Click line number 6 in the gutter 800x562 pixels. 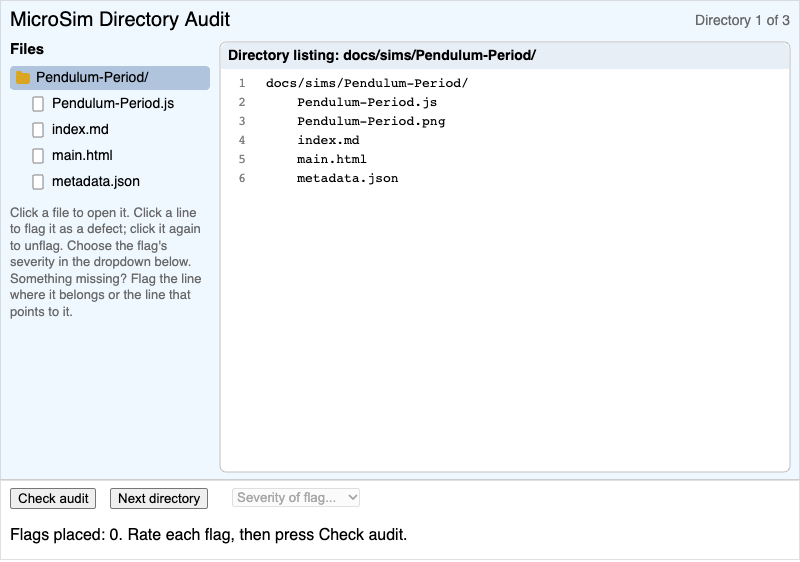click(242, 178)
